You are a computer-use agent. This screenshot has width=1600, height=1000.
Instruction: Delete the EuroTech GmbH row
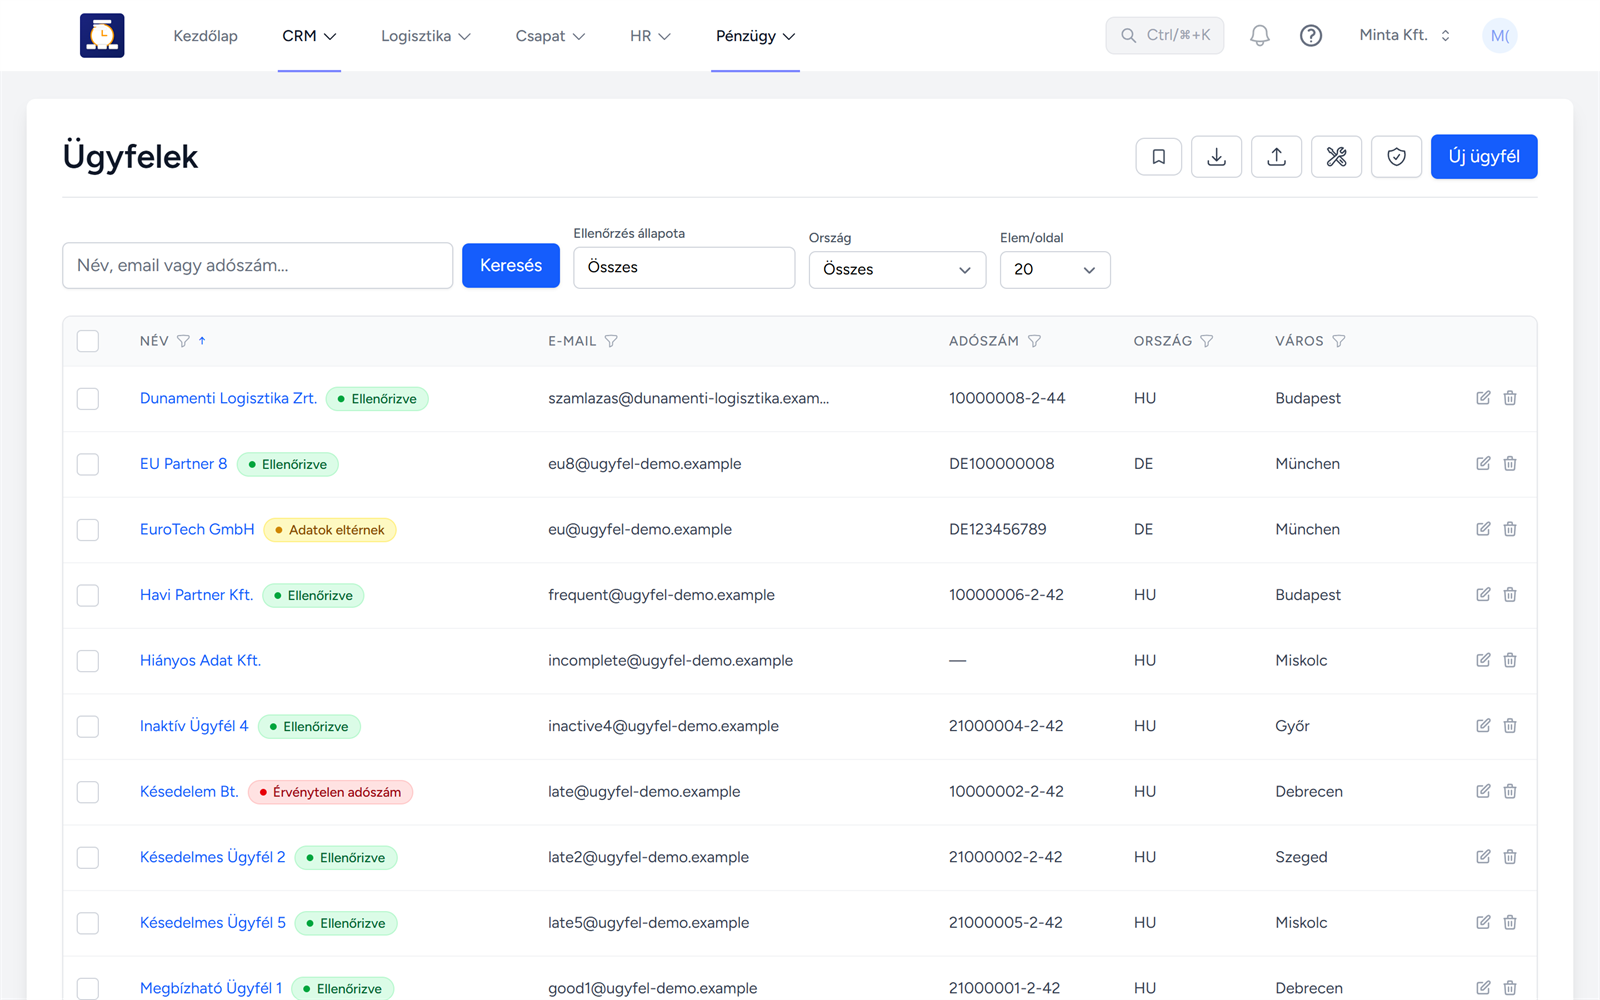tap(1510, 529)
